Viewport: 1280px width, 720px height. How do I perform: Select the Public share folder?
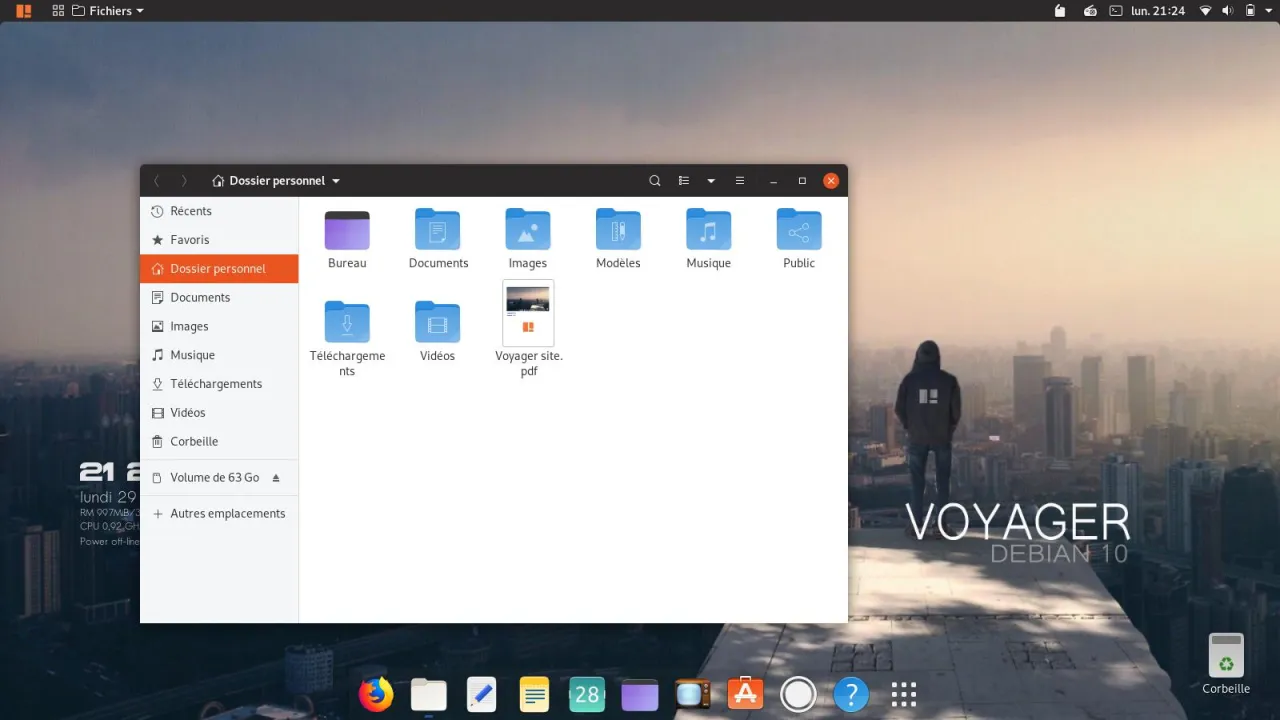tap(798, 230)
